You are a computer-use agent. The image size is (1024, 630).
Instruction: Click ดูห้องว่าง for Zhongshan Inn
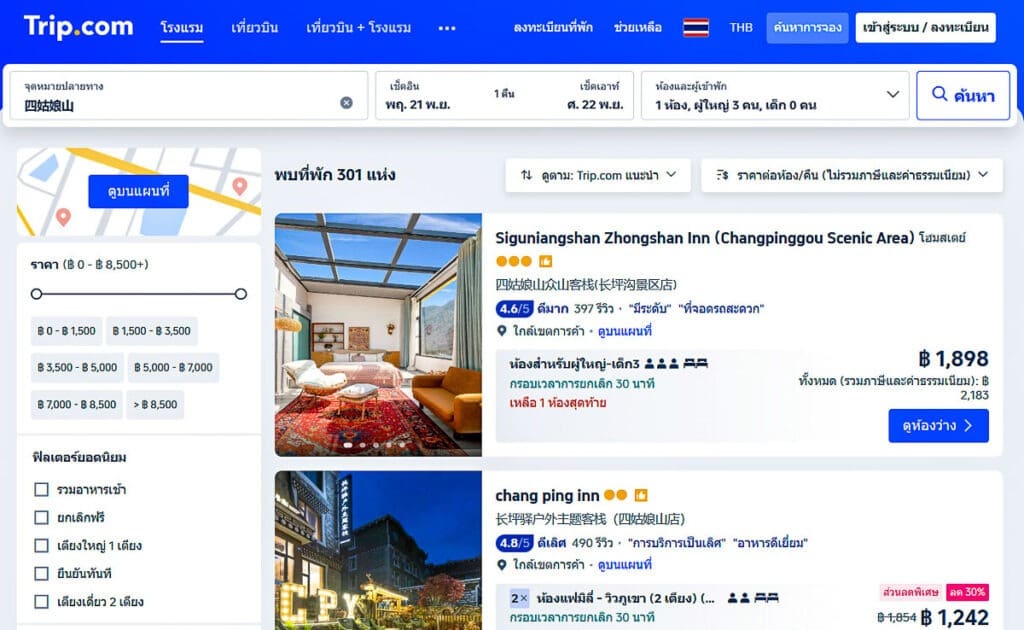point(938,426)
